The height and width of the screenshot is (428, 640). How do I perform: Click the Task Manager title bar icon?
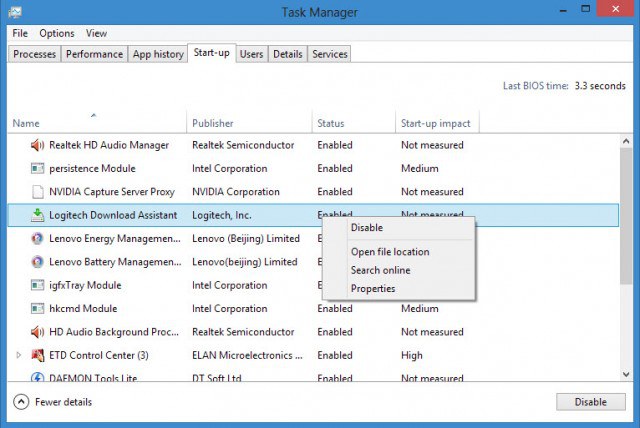[x=15, y=12]
